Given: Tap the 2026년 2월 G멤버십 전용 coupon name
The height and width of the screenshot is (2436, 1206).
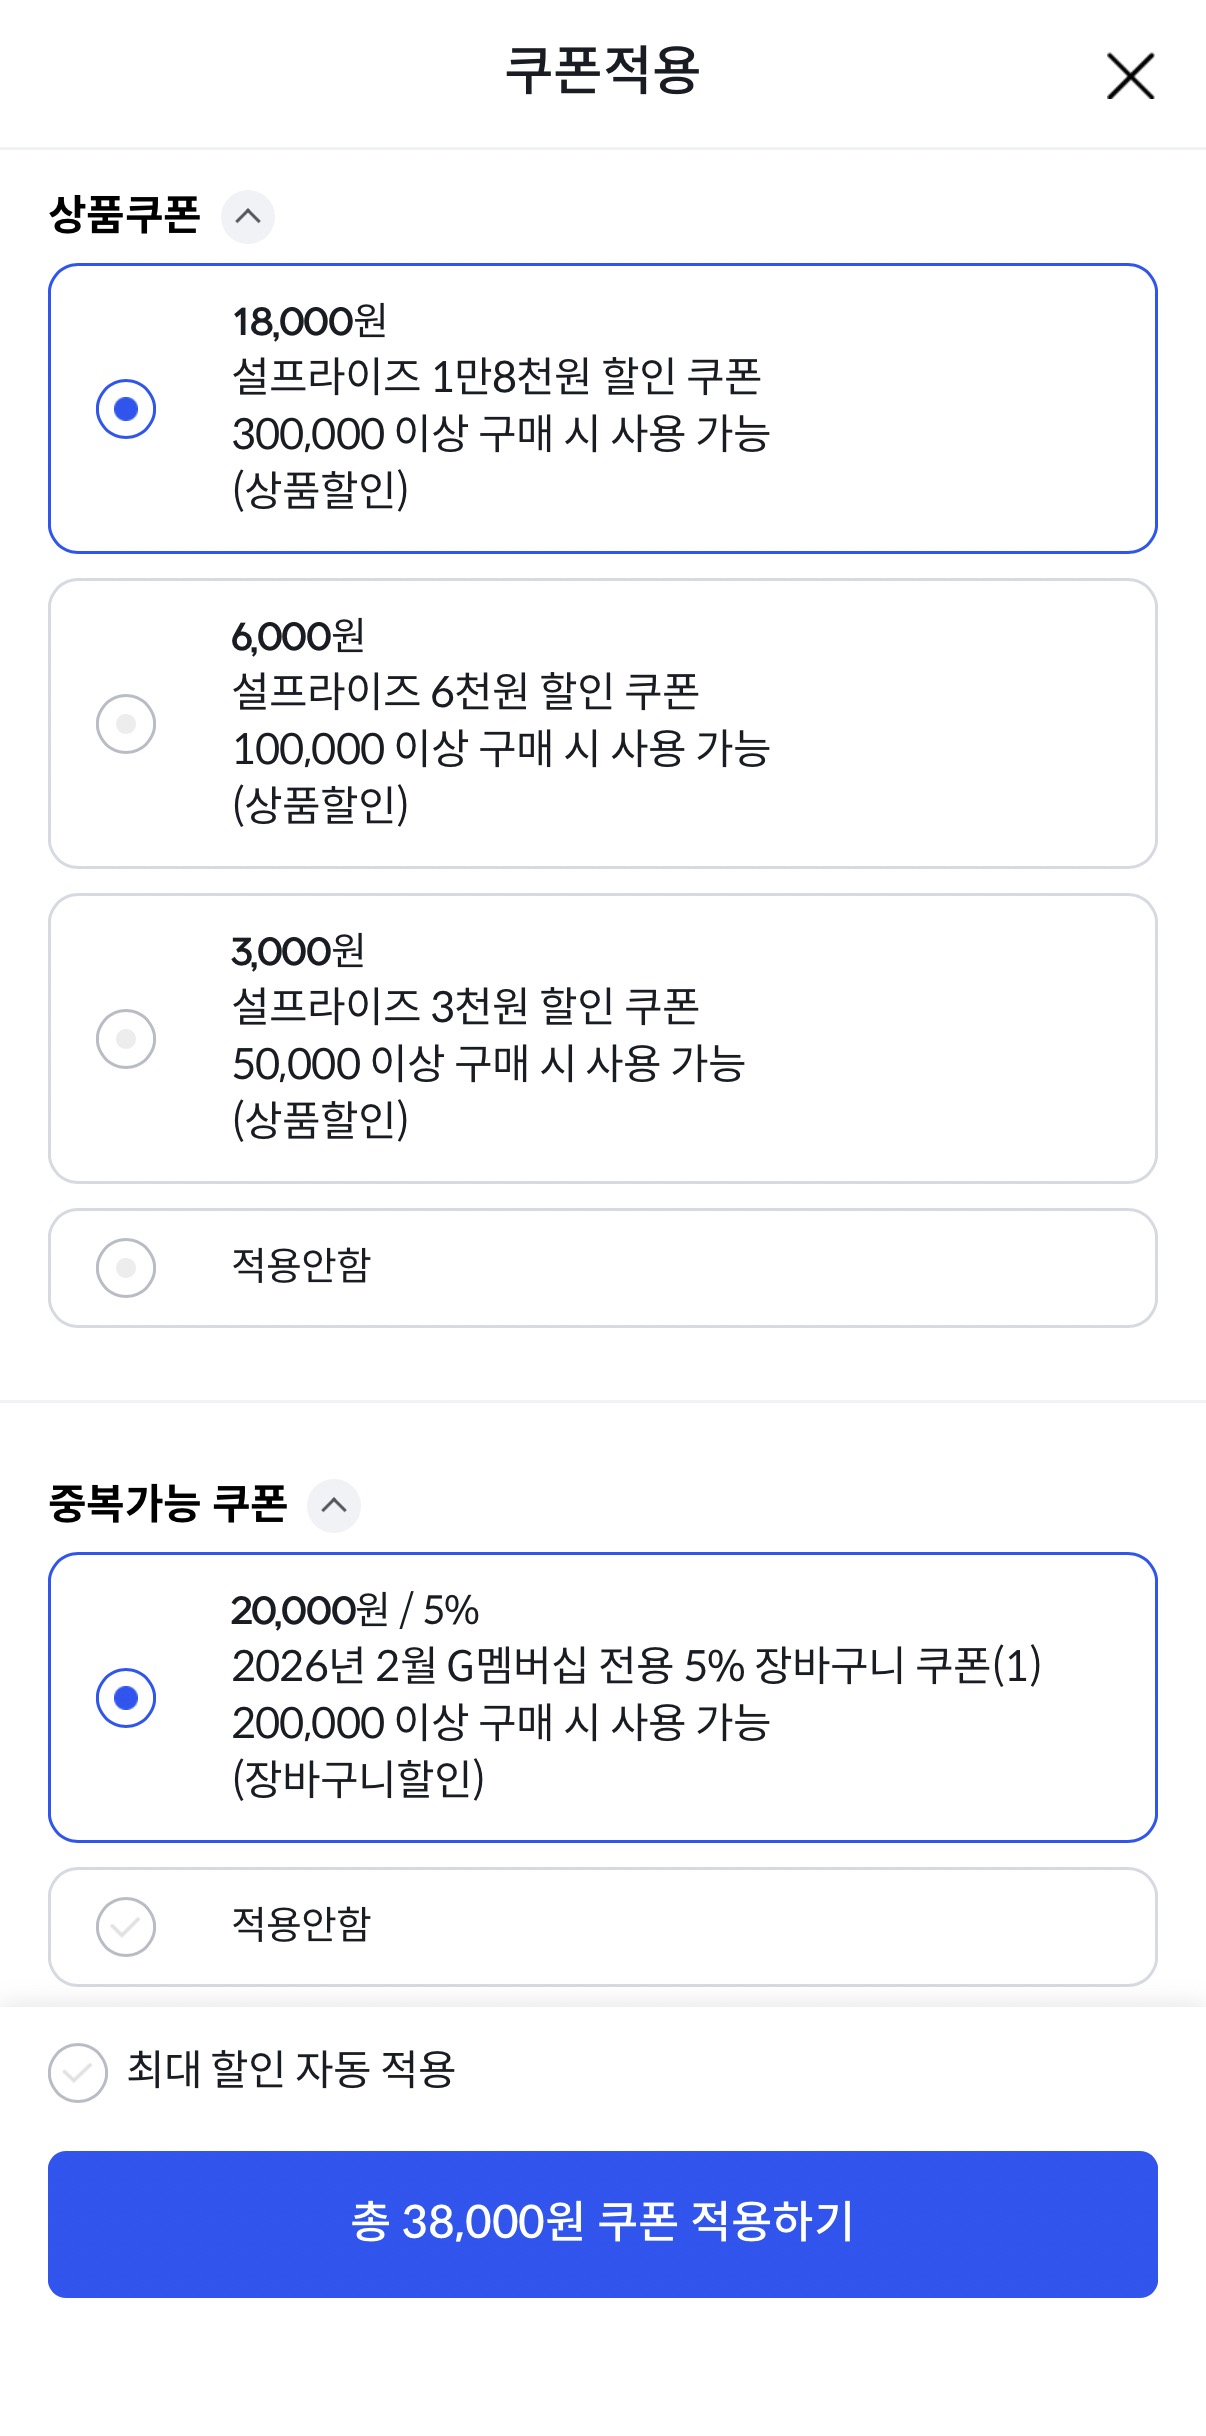Looking at the screenshot, I should (636, 1666).
